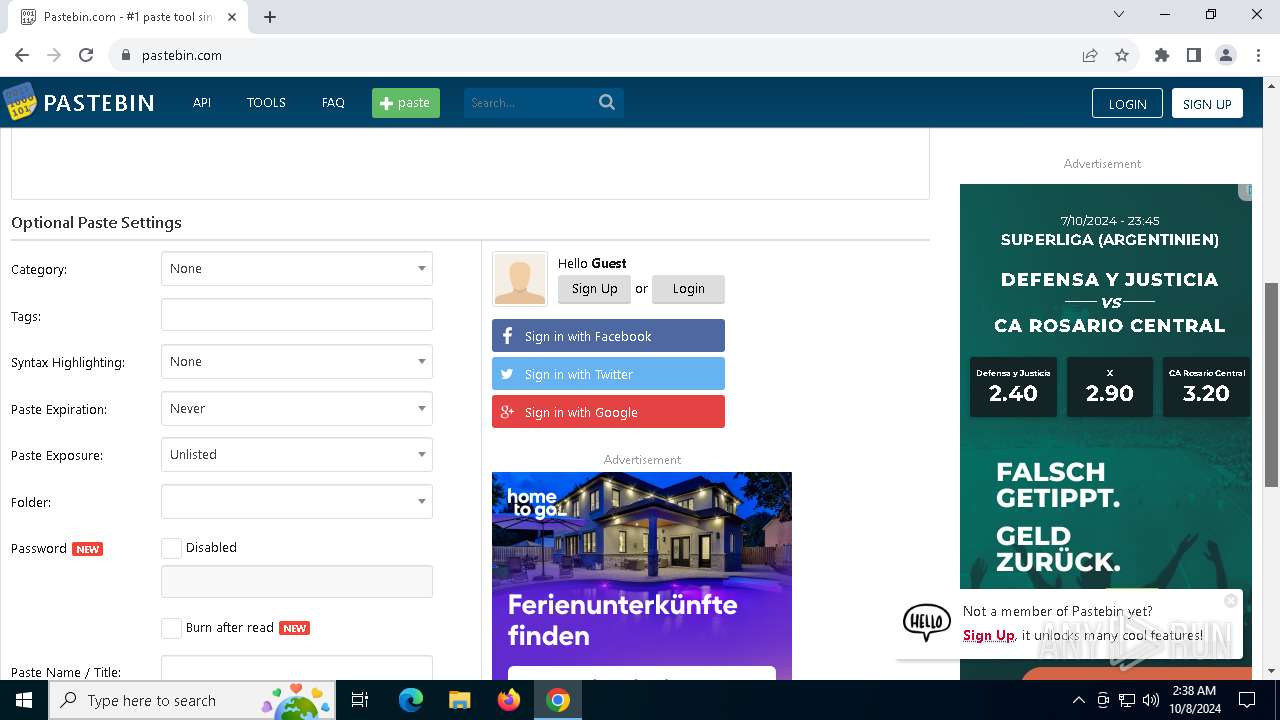Click the green '+ paste' button
Screen dimensions: 1280x720
point(406,103)
